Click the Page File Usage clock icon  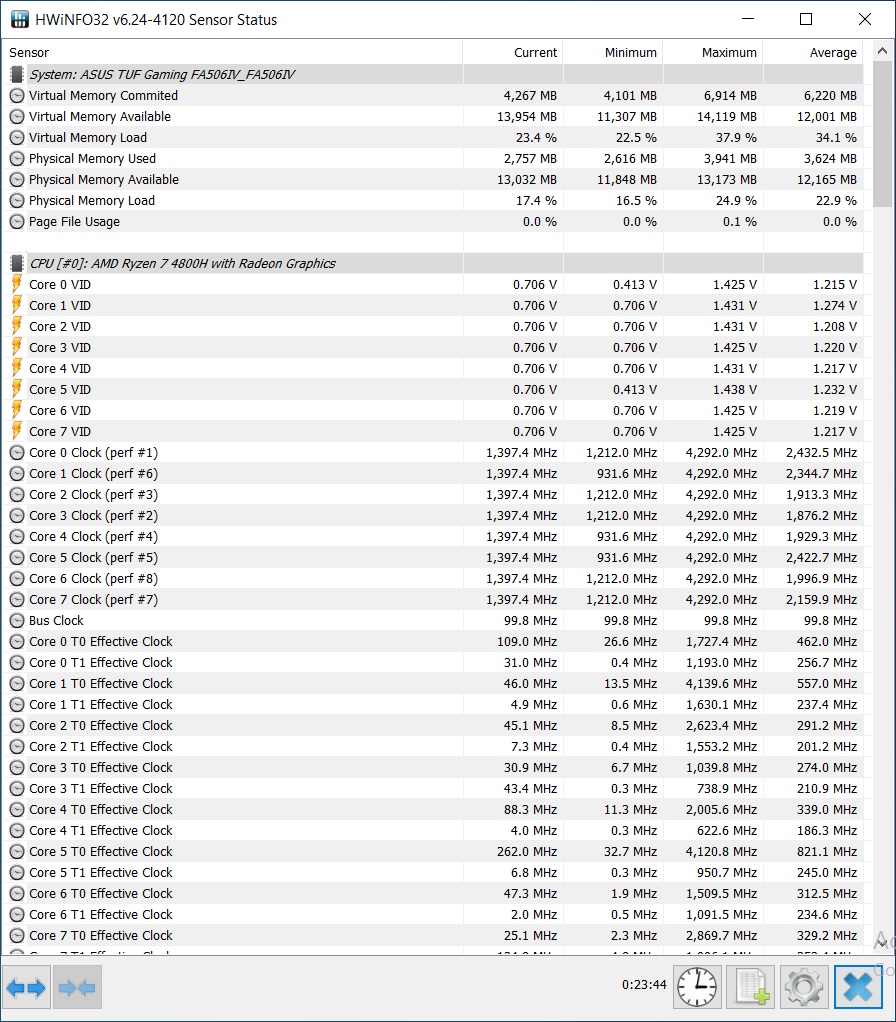point(17,222)
